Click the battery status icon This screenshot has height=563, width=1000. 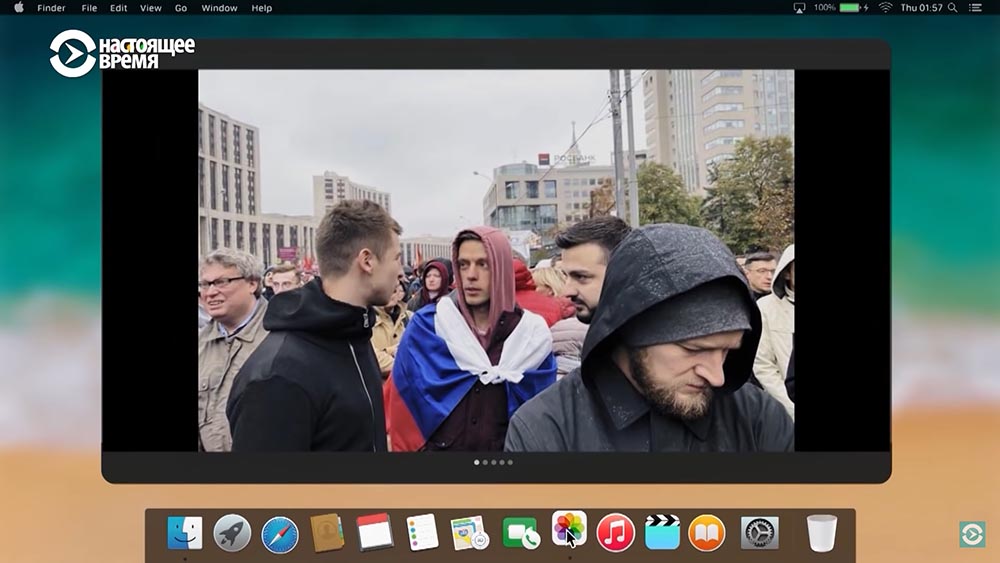coord(853,8)
